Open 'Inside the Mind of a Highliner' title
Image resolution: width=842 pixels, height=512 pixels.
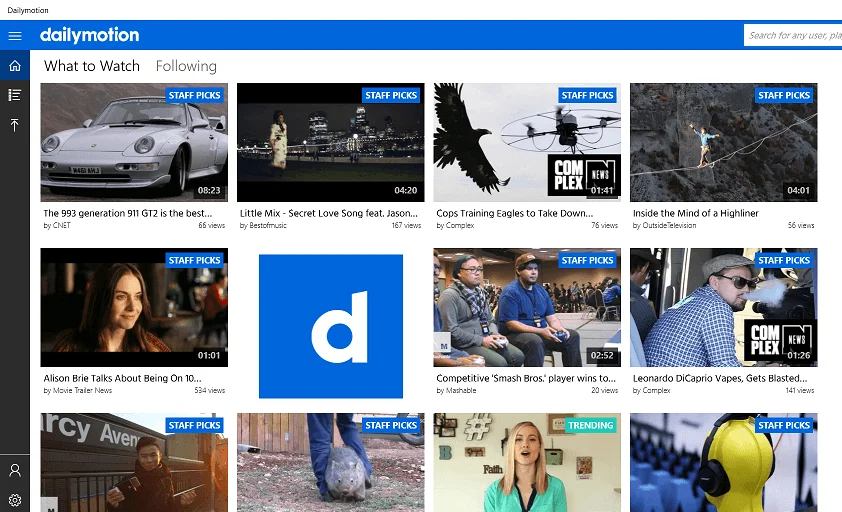(696, 213)
